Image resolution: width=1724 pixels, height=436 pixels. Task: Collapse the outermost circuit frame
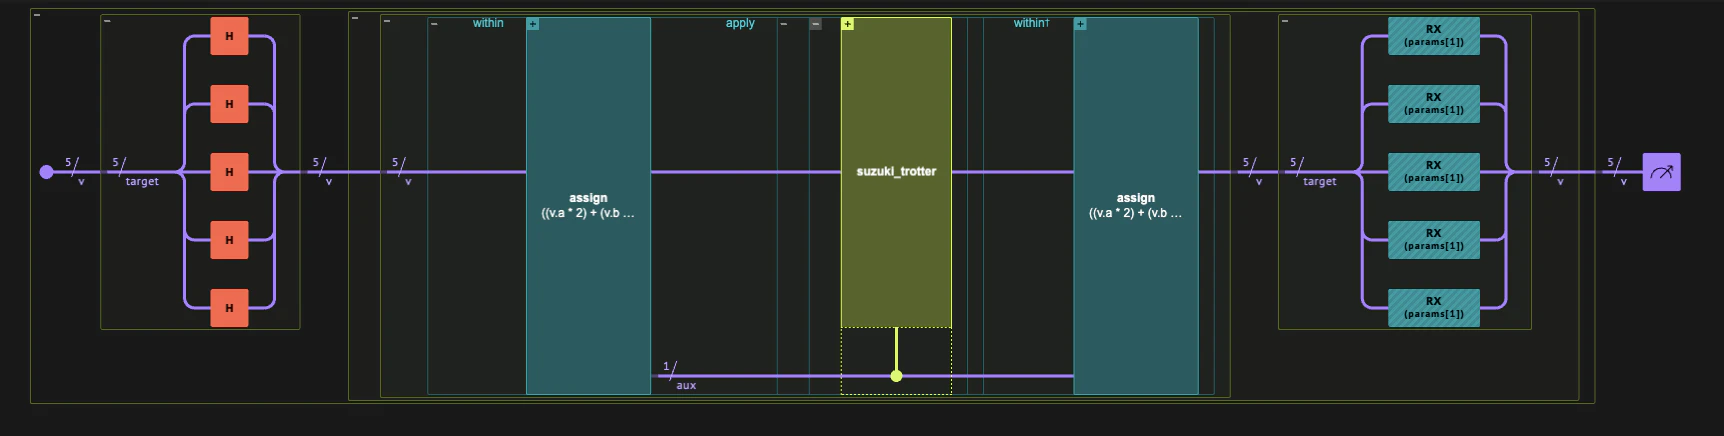tap(37, 15)
